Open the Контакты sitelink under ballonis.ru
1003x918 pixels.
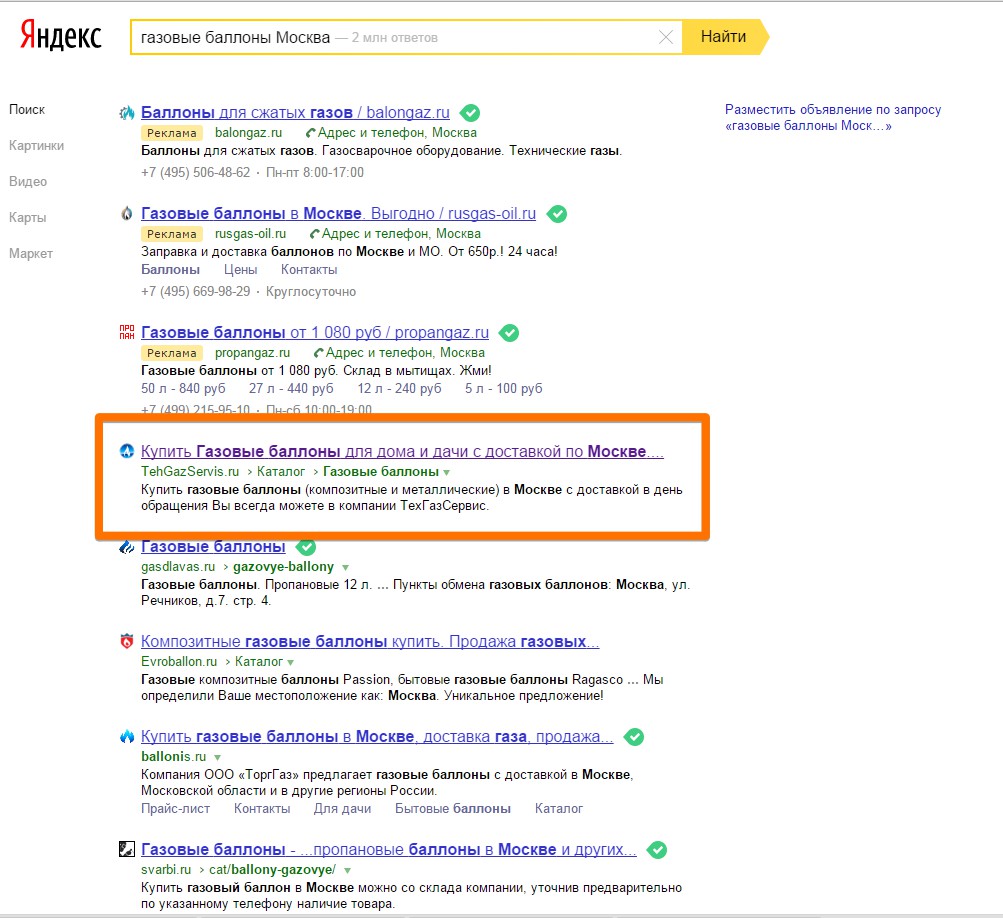pyautogui.click(x=262, y=809)
